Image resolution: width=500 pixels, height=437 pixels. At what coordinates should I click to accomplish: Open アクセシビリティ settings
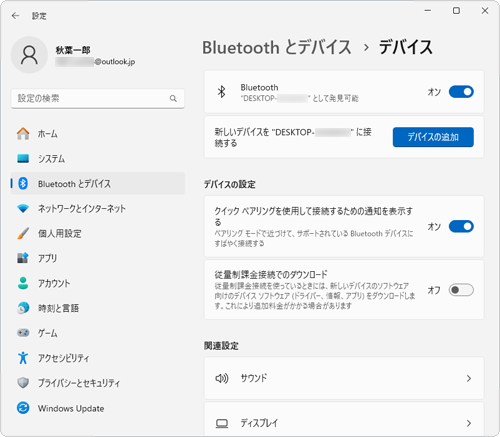pyautogui.click(x=98, y=358)
